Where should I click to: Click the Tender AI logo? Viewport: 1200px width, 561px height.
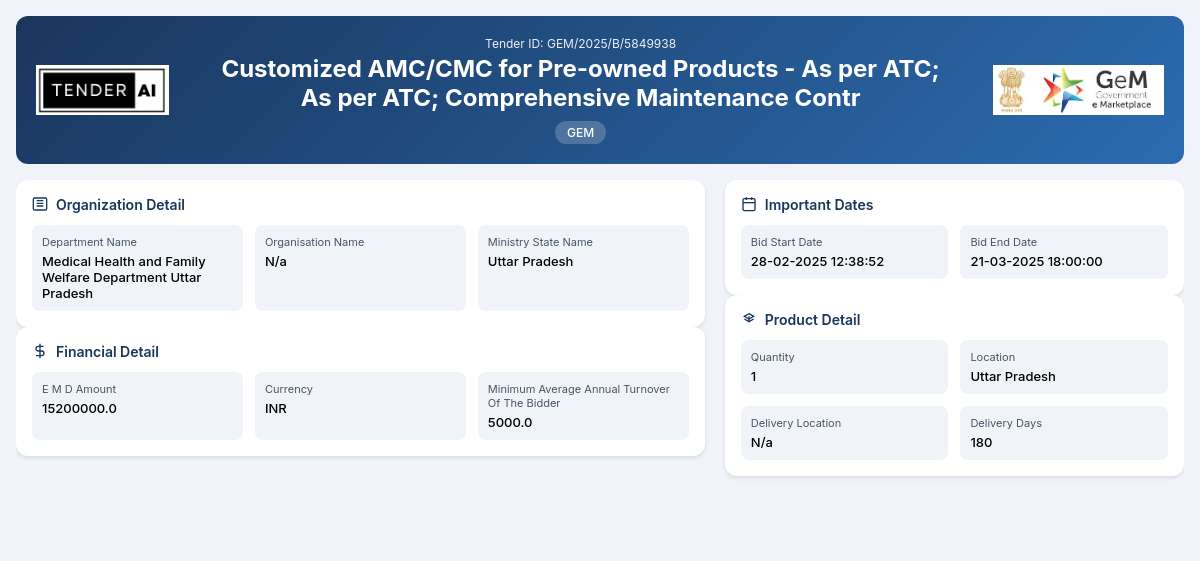102,90
